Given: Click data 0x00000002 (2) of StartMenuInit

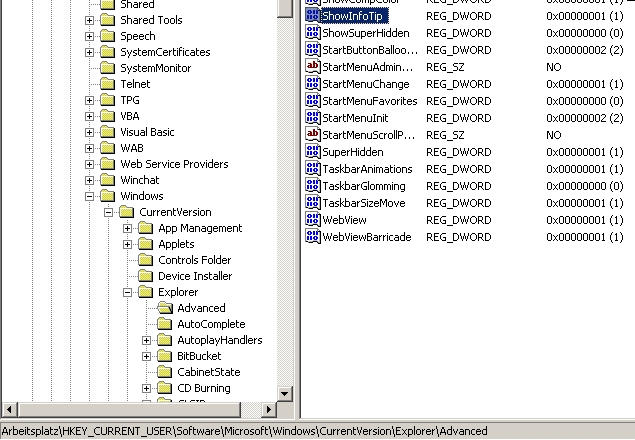Looking at the screenshot, I should 584,118.
